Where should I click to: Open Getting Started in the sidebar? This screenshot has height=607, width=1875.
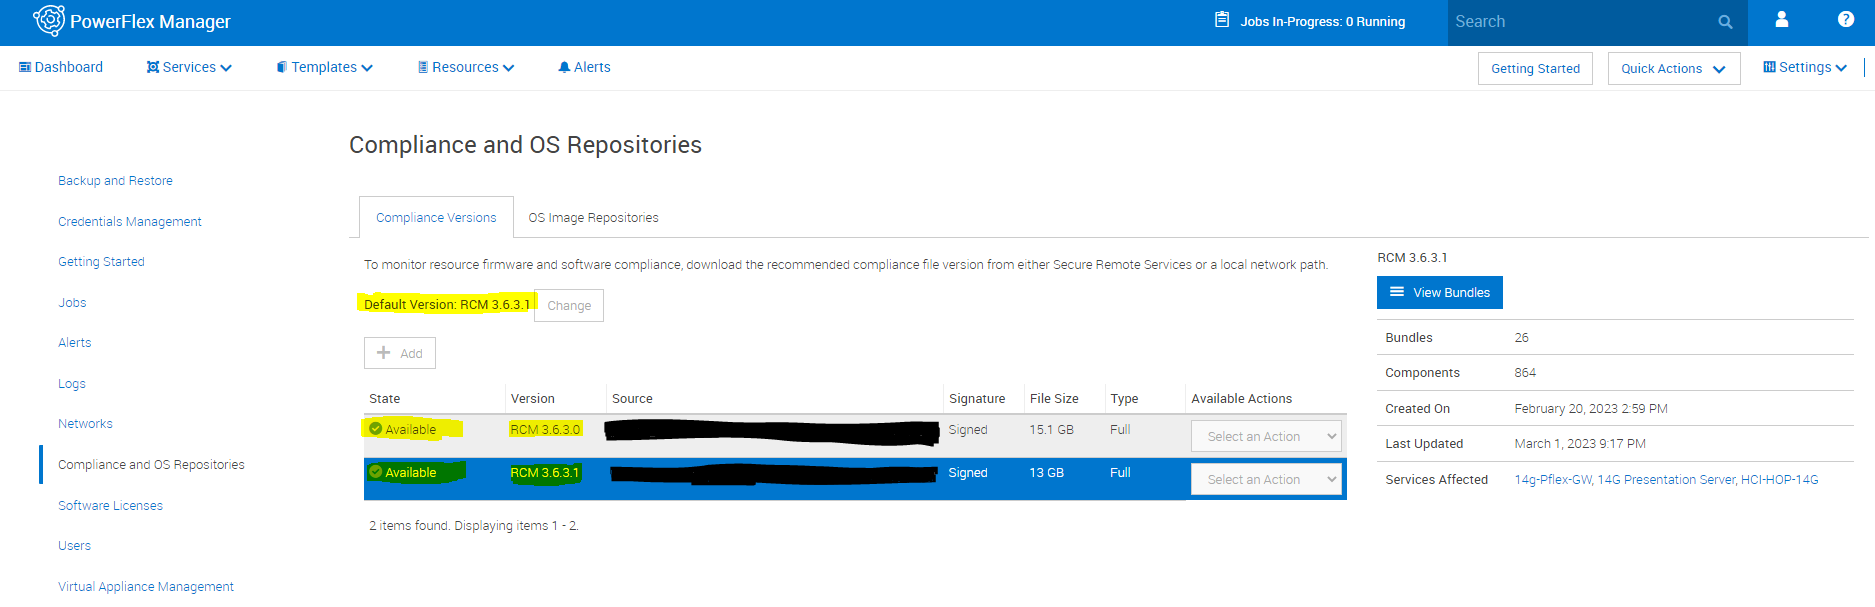tap(101, 262)
